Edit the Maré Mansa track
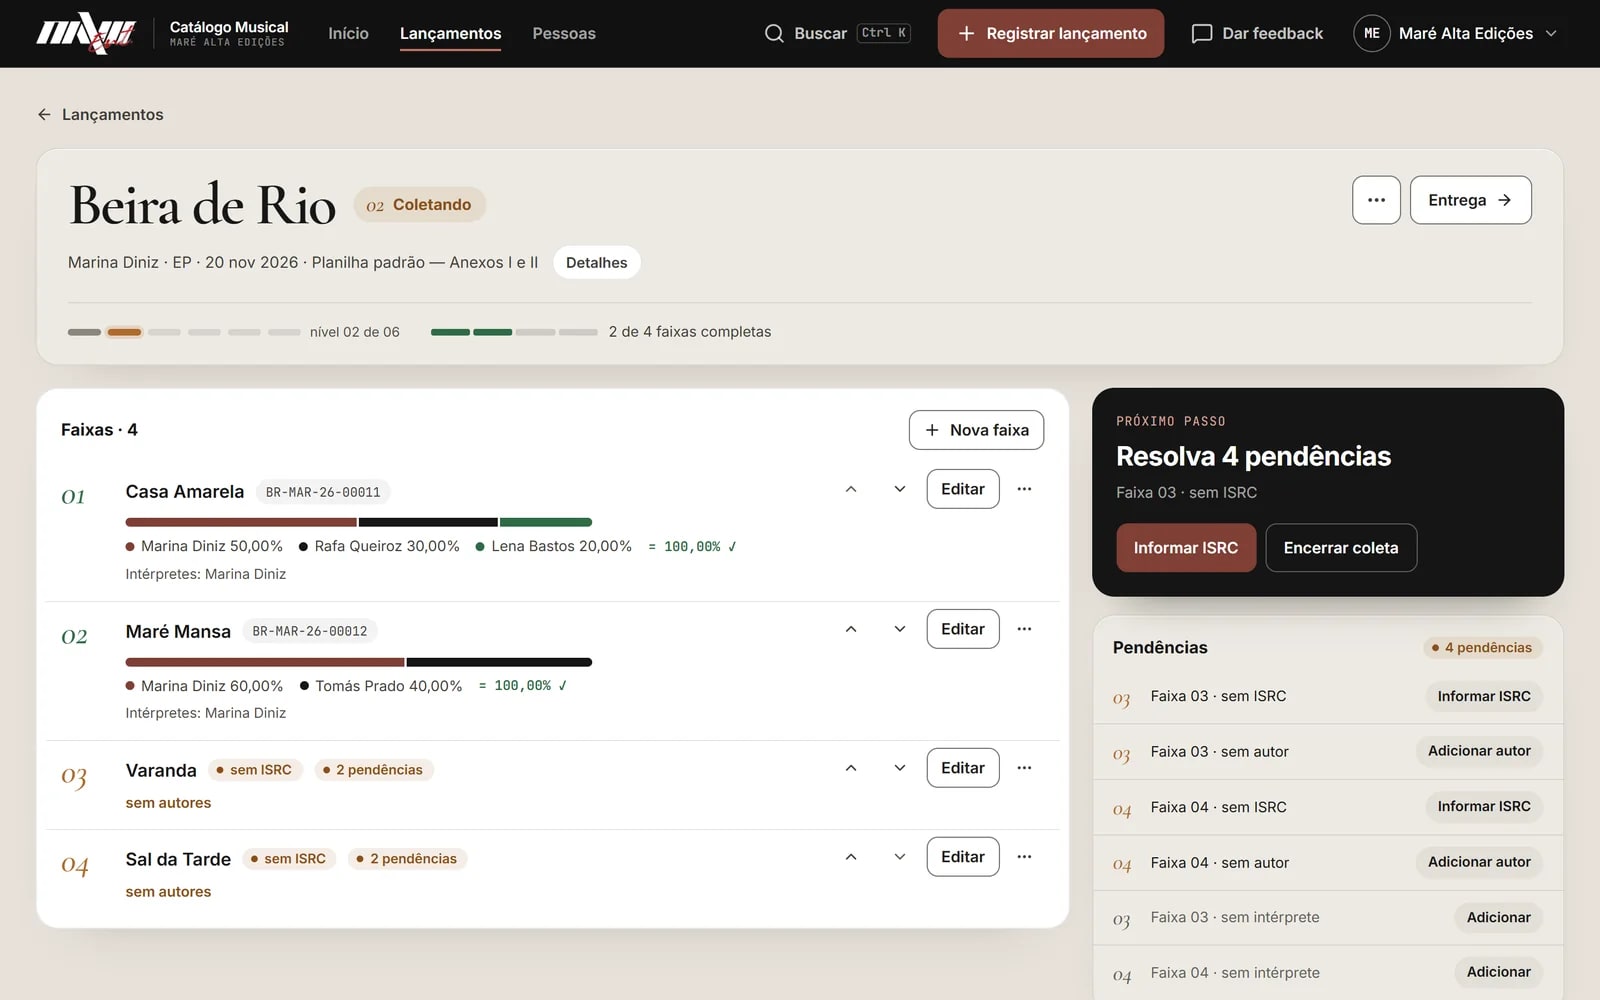The width and height of the screenshot is (1600, 1000). [x=963, y=629]
